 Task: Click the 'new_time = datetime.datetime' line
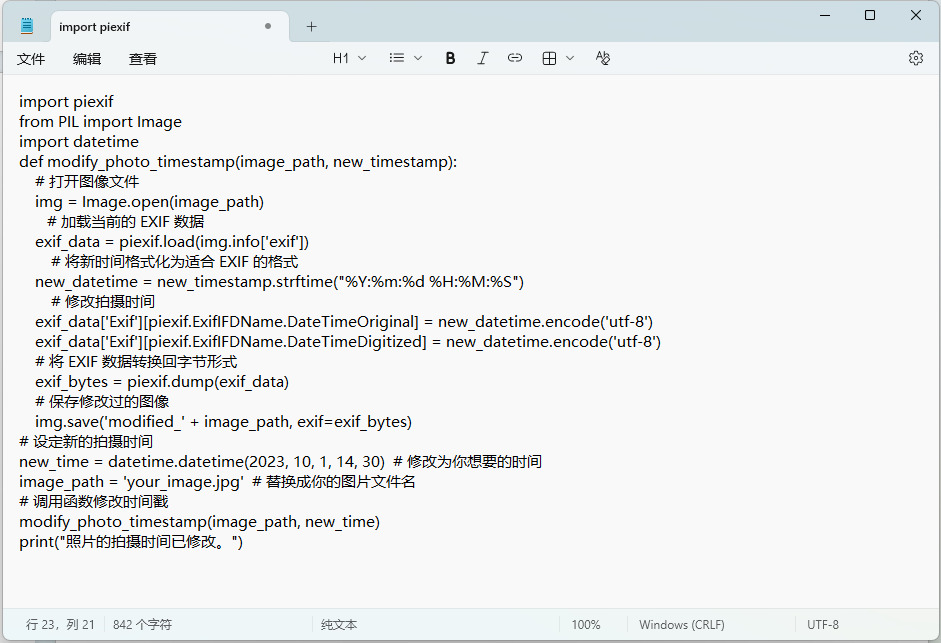coord(280,462)
